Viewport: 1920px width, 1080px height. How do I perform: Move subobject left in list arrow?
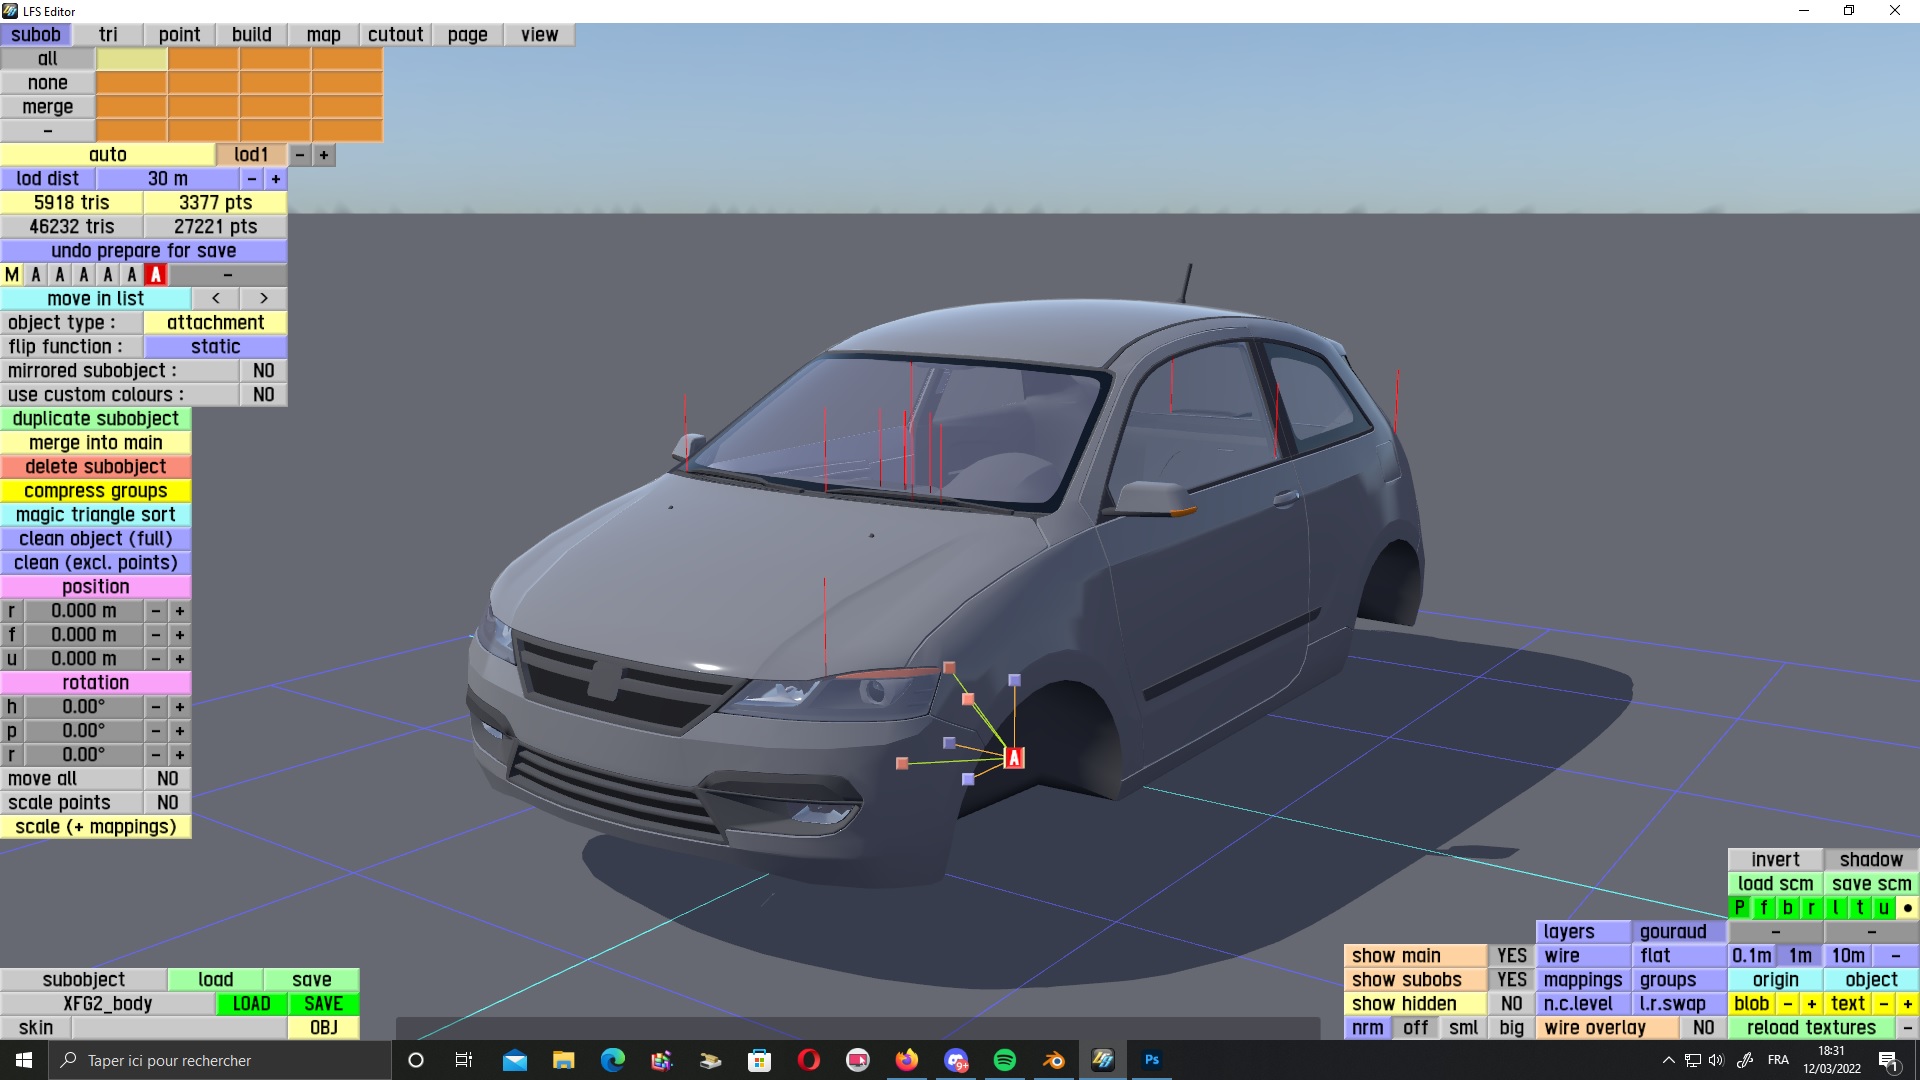click(x=216, y=299)
